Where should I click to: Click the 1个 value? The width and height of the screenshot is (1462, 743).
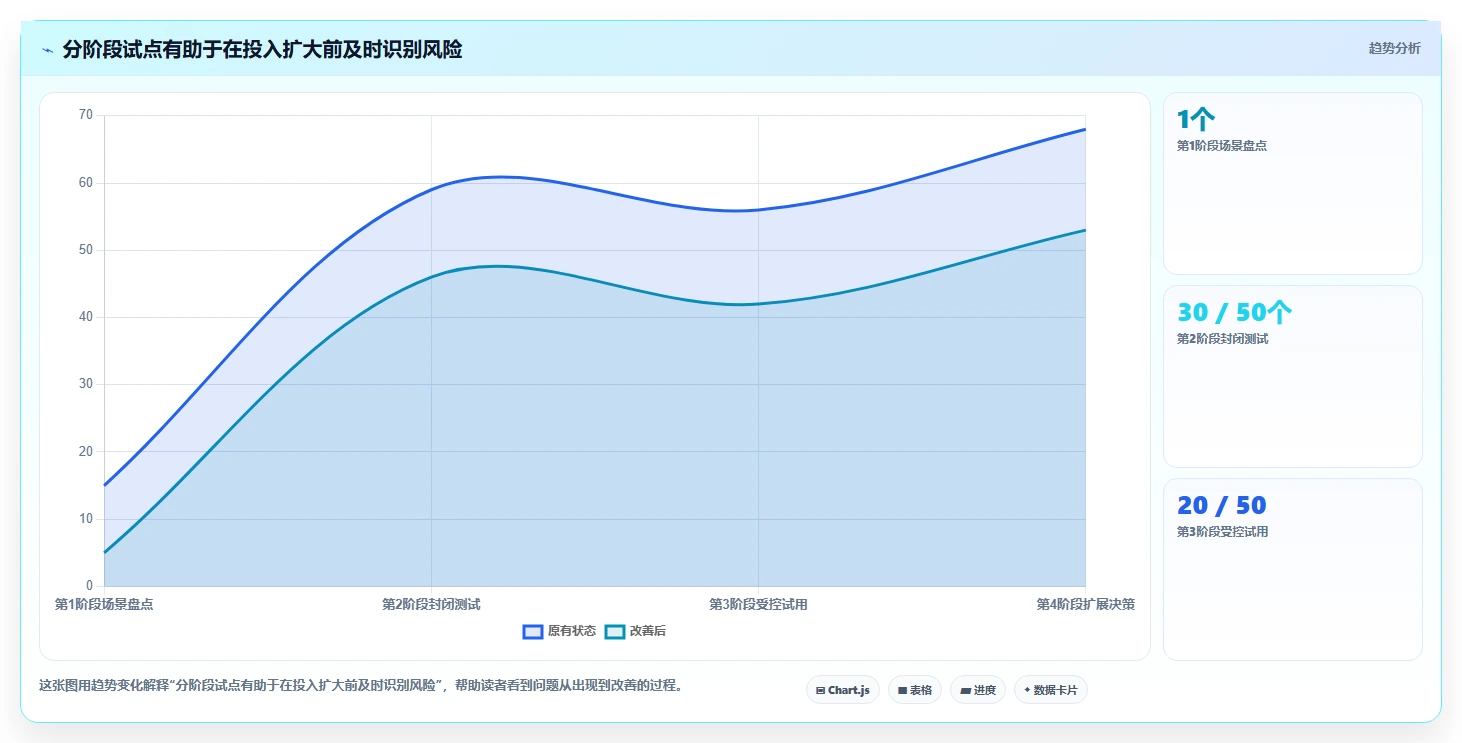coord(1196,120)
